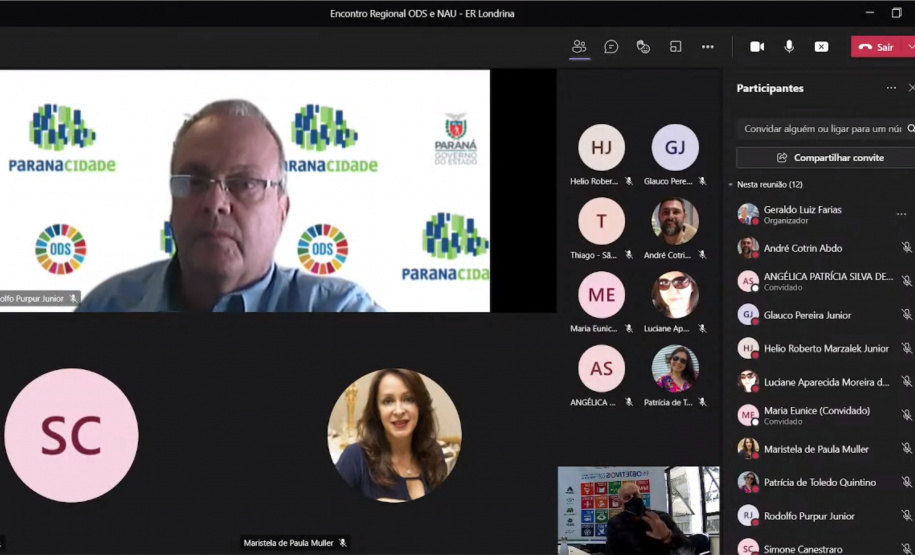Toggle the camera on or off
915x555 pixels.
tap(757, 47)
